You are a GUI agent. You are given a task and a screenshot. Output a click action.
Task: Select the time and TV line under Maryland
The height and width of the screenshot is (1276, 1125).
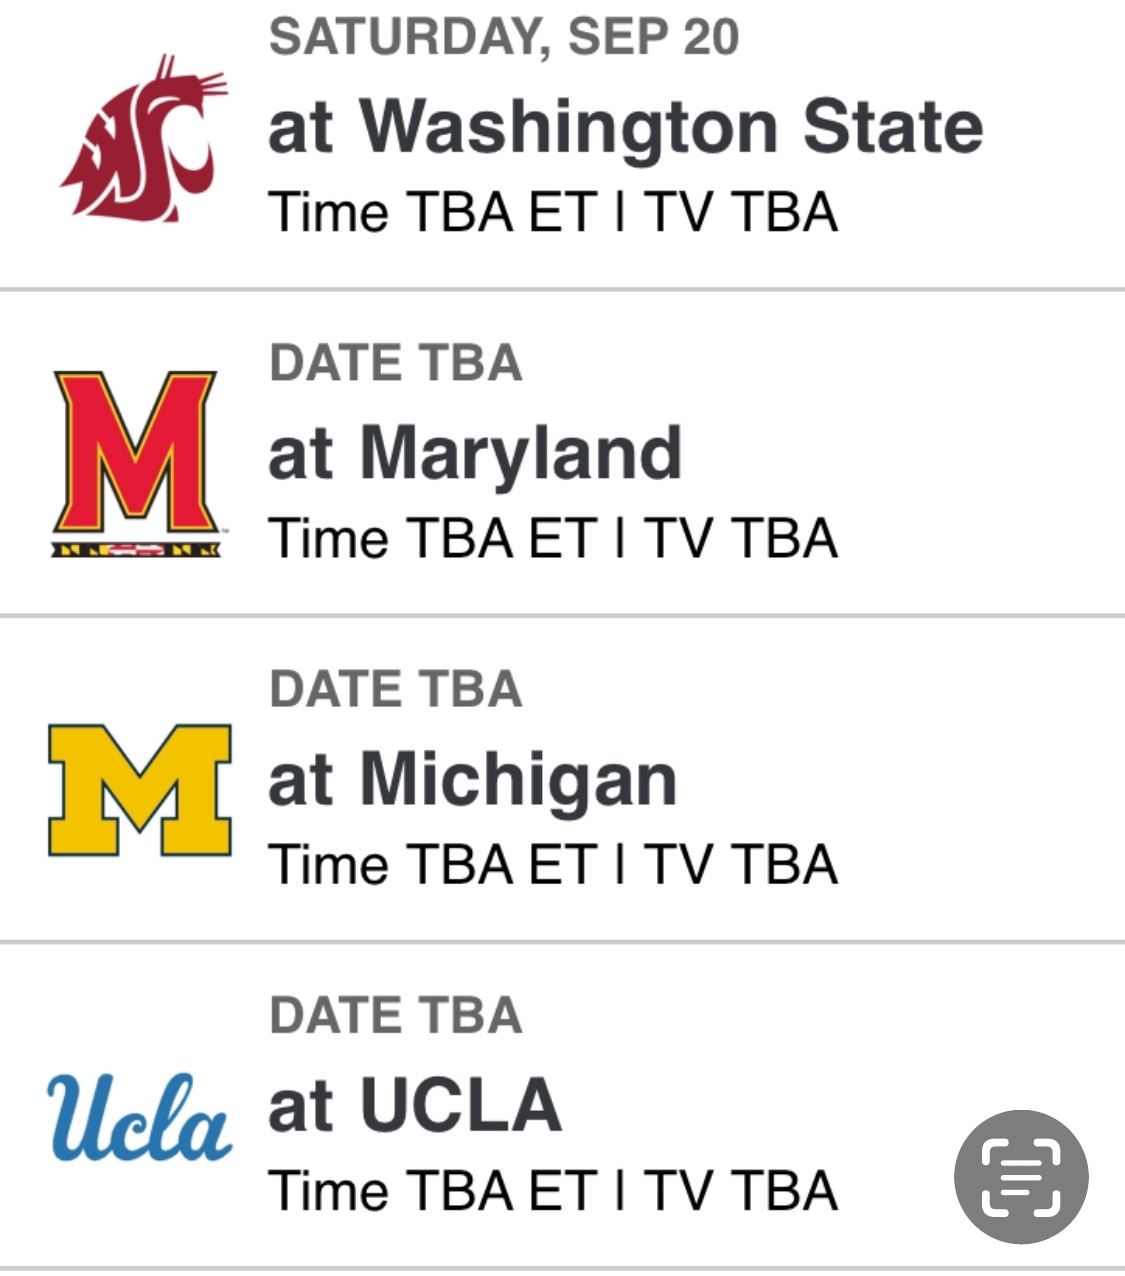click(553, 539)
